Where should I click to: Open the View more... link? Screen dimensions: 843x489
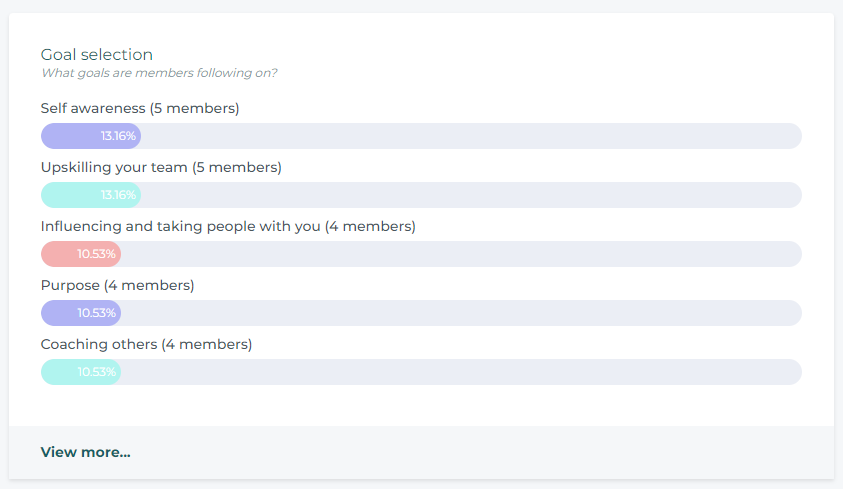tap(85, 452)
